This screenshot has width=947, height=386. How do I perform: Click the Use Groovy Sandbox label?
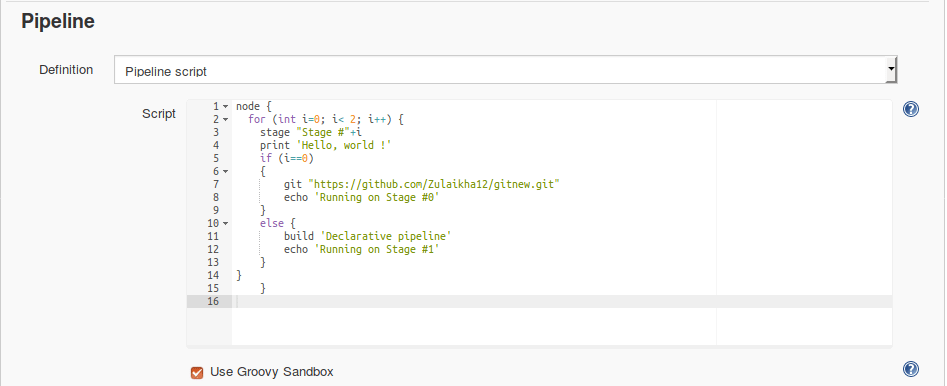pos(272,372)
